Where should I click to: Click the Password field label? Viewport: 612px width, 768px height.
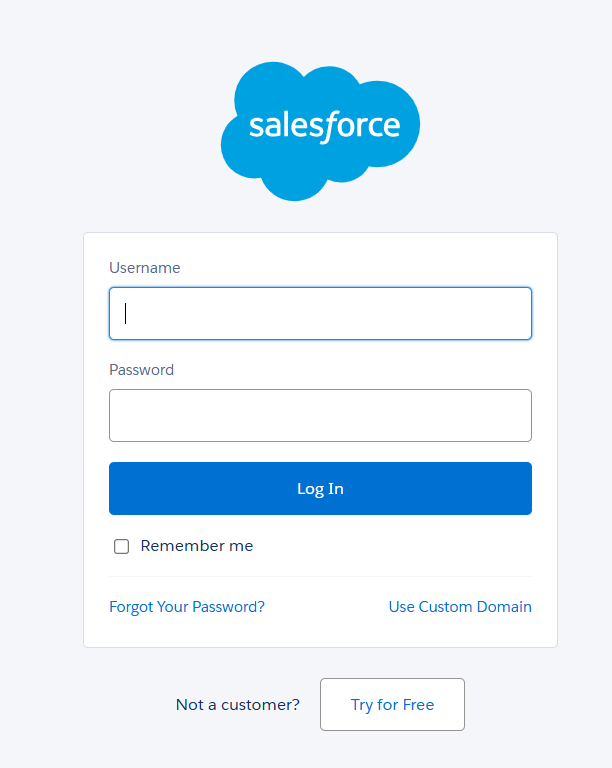click(141, 370)
